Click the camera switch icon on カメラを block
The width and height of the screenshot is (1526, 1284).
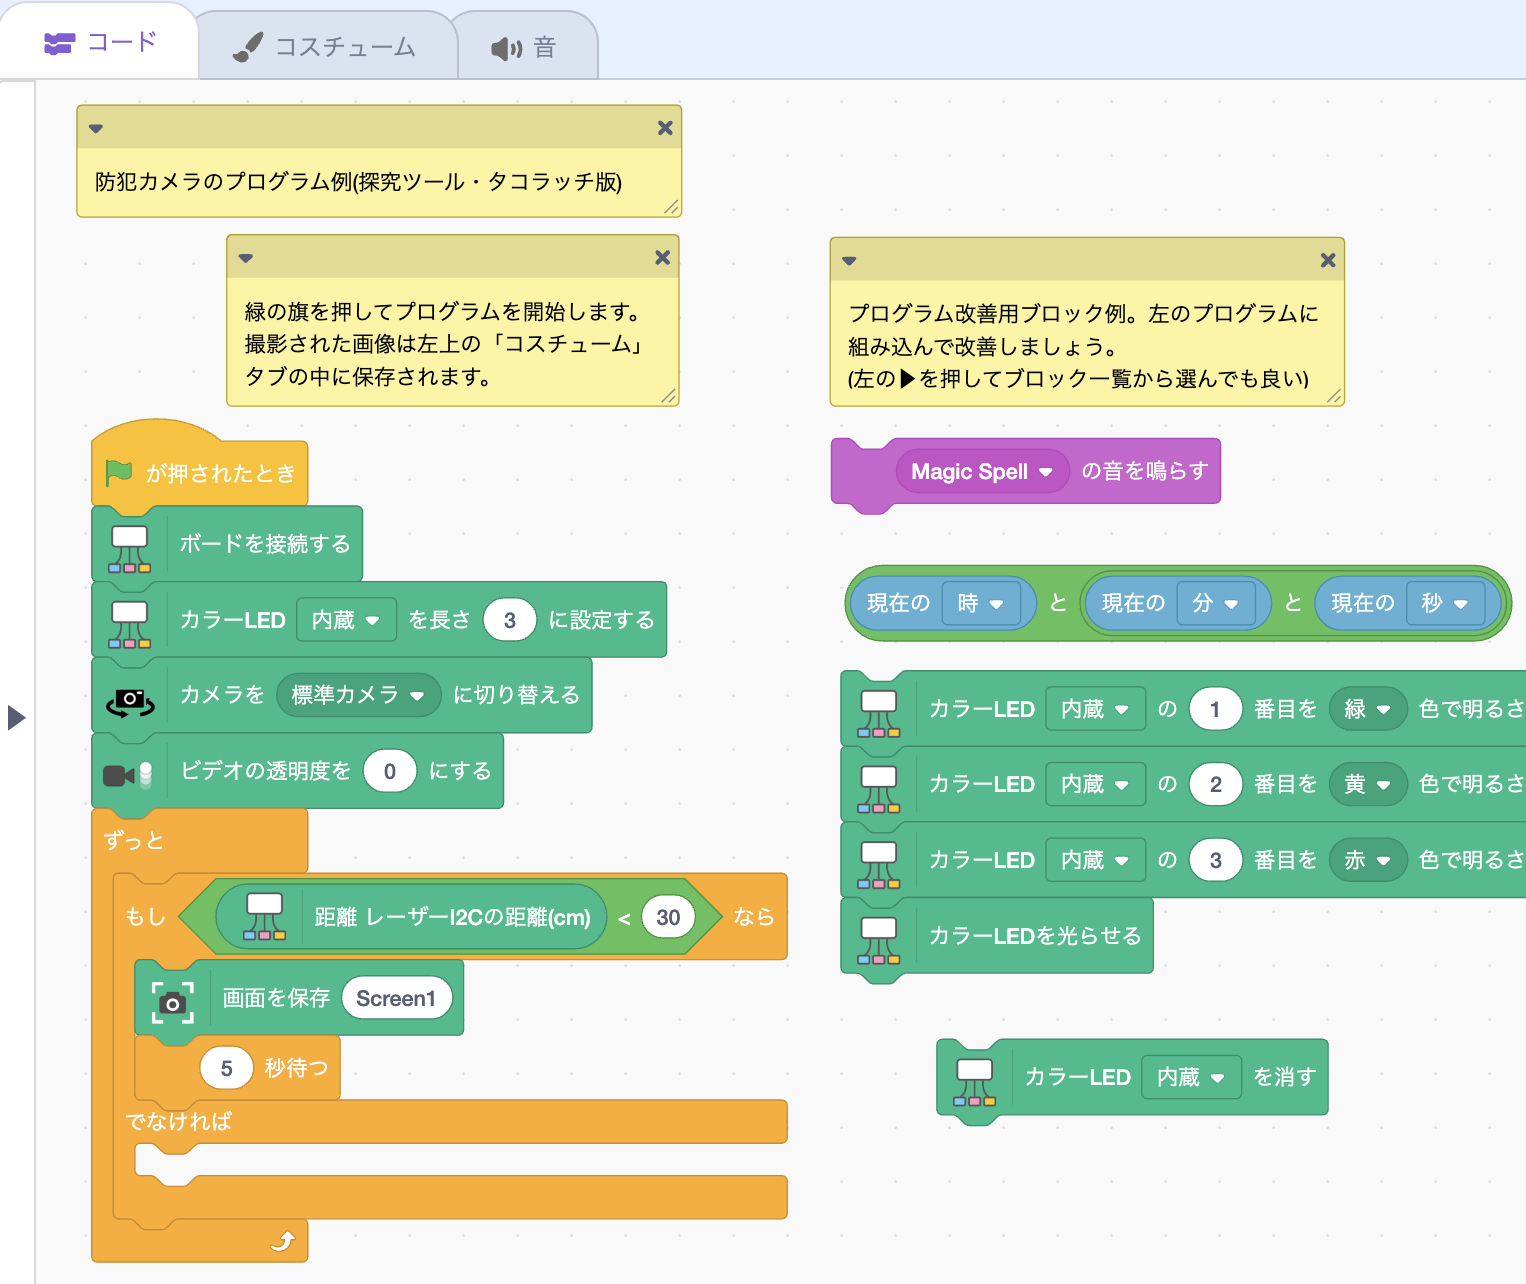[x=130, y=701]
